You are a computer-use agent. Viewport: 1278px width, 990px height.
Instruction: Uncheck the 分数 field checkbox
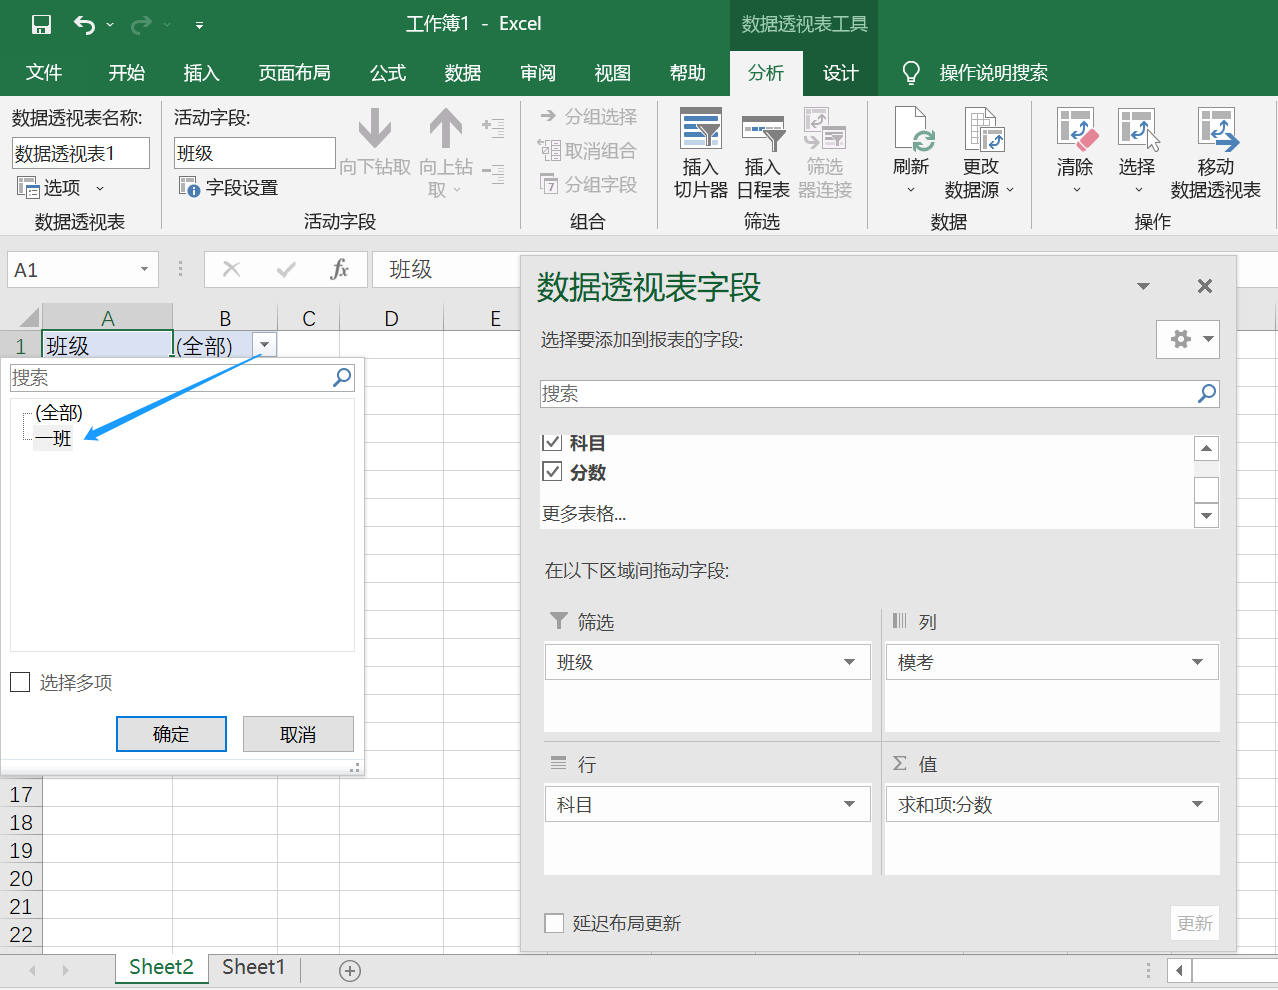552,471
